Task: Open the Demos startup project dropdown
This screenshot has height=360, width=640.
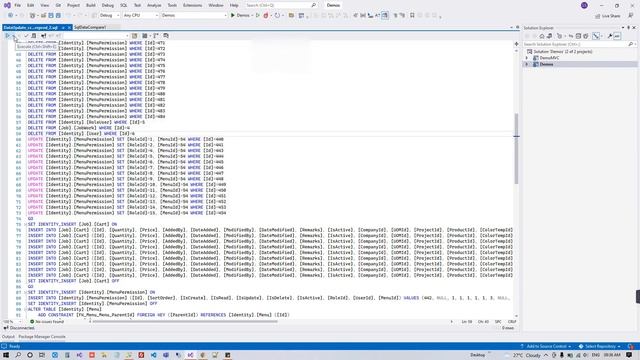Action: (x=194, y=16)
